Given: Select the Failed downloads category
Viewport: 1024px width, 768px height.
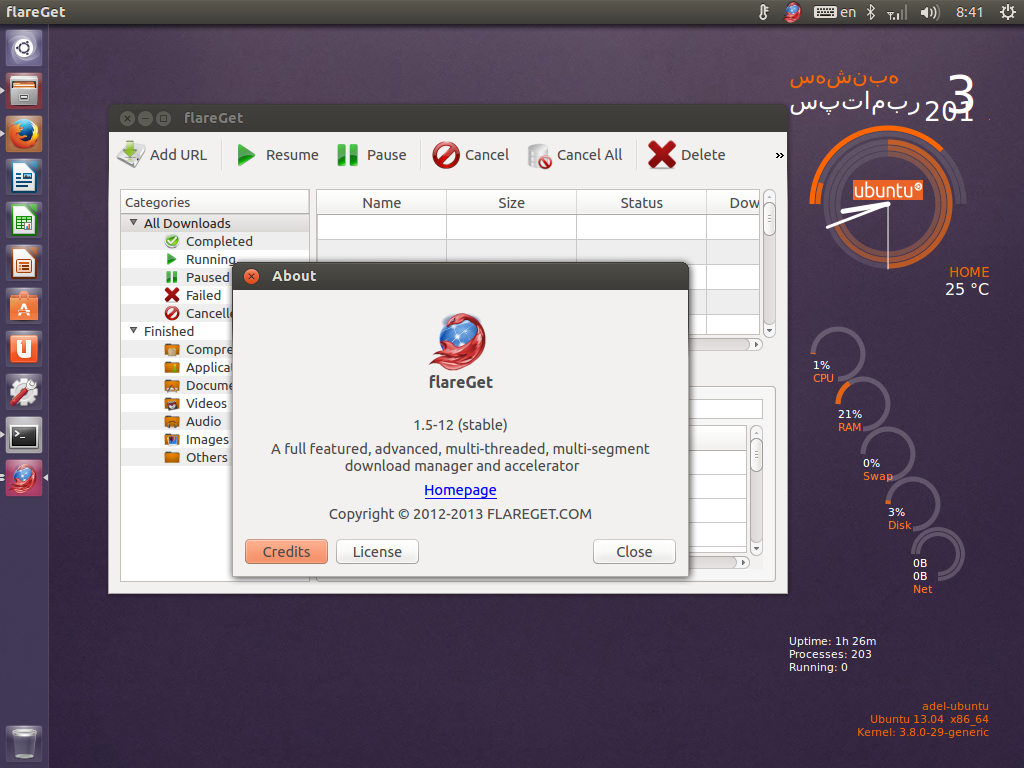Looking at the screenshot, I should coord(203,295).
